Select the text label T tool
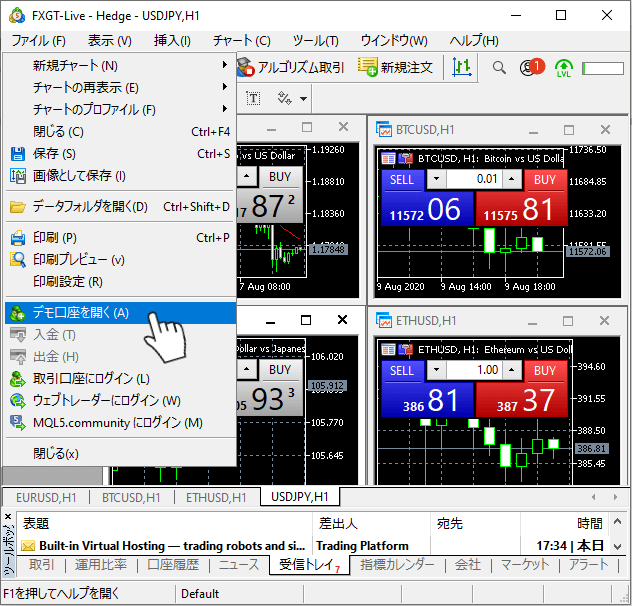Screen dimensions: 632x606 coord(253,98)
